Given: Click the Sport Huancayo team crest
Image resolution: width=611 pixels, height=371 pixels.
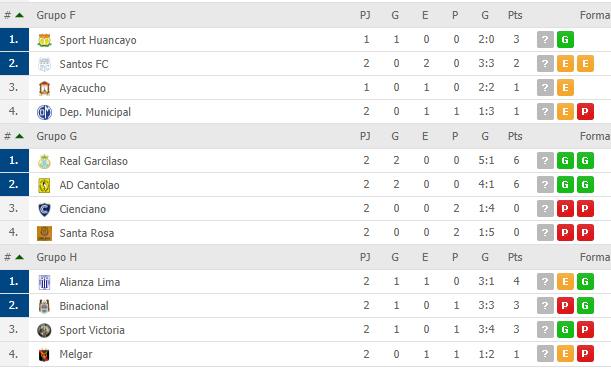Looking at the screenshot, I should coord(44,40).
